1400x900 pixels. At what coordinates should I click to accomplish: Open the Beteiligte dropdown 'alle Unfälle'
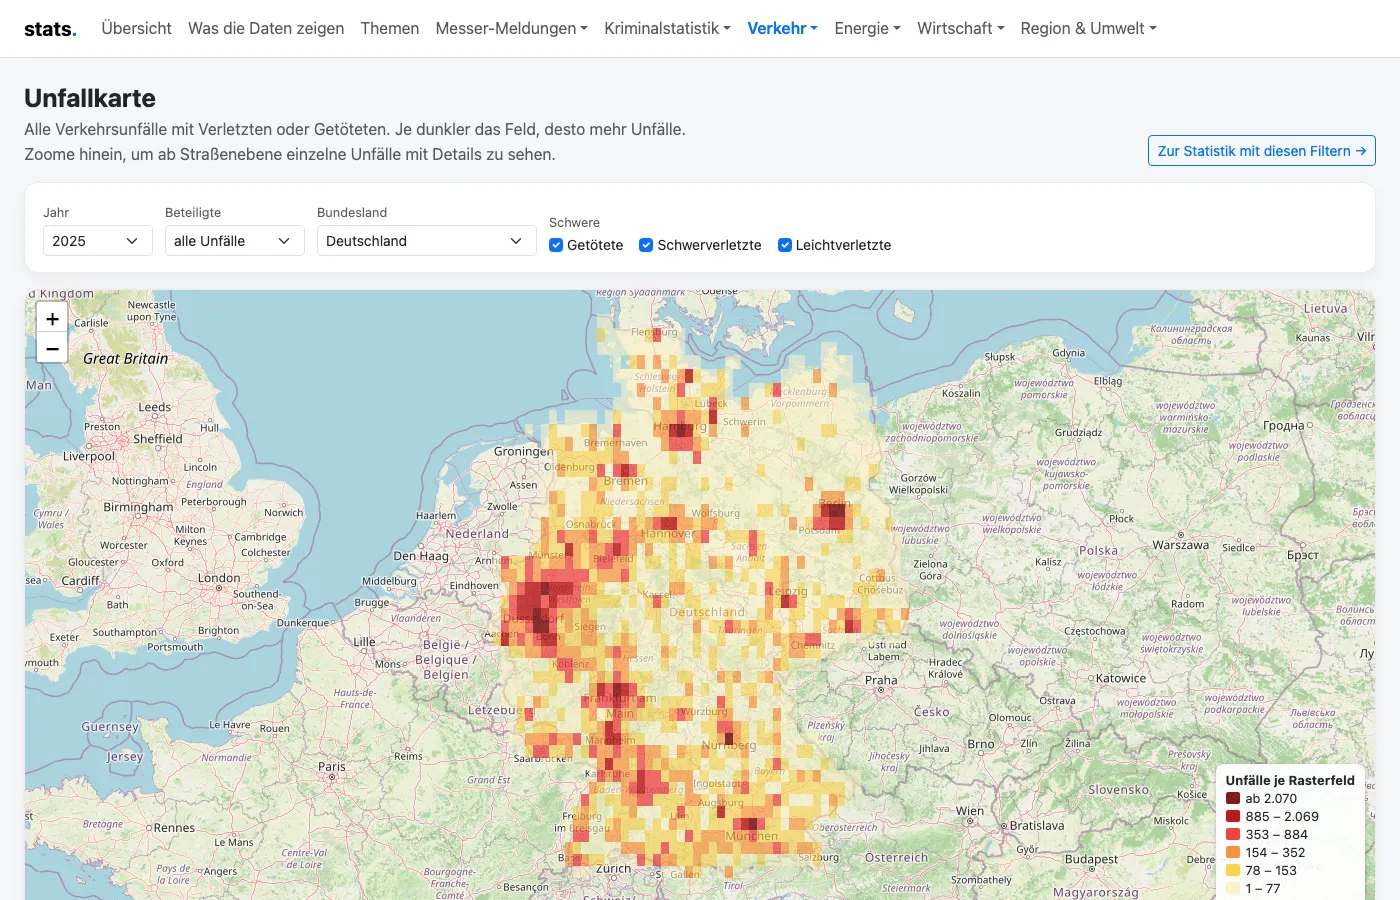(234, 241)
